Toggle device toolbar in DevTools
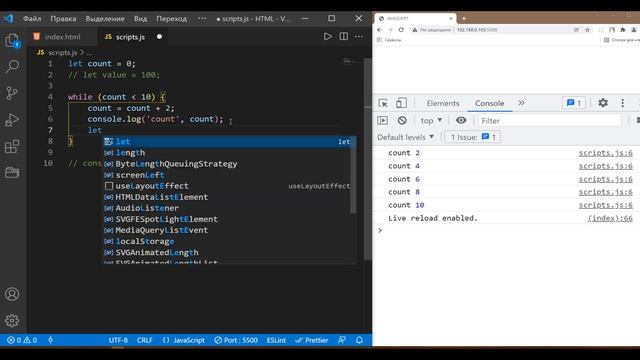Viewport: 640px width, 360px height. pos(401,103)
